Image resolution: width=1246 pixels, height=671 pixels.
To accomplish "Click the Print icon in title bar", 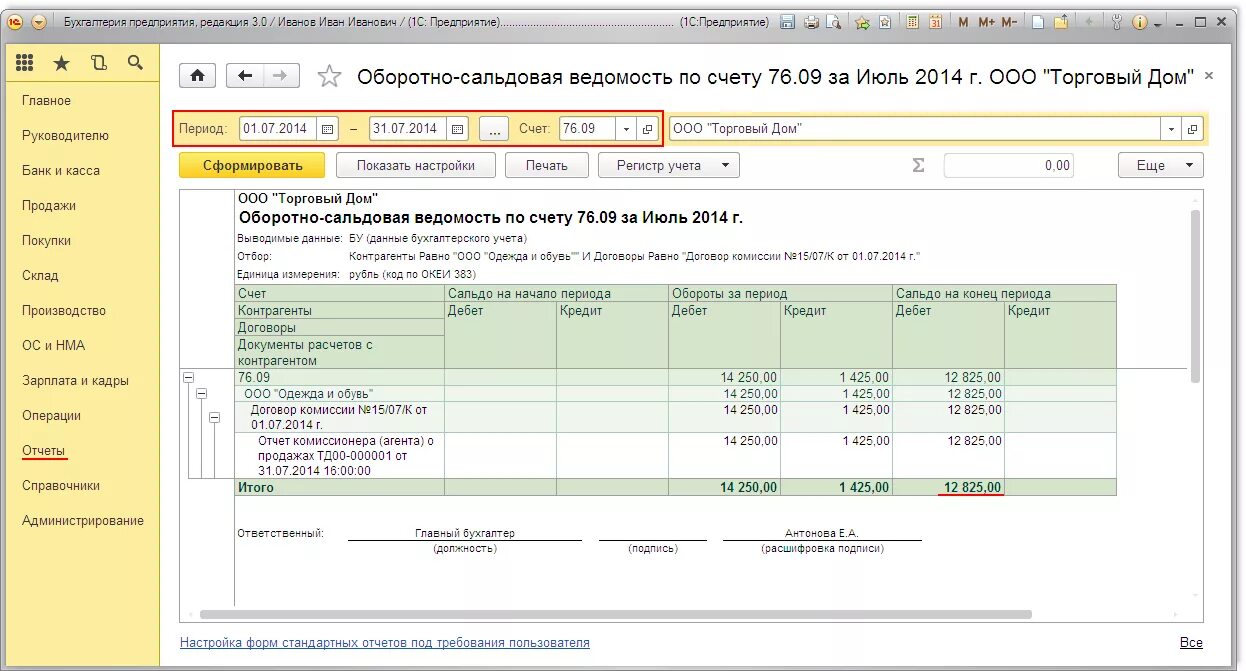I will (x=811, y=22).
